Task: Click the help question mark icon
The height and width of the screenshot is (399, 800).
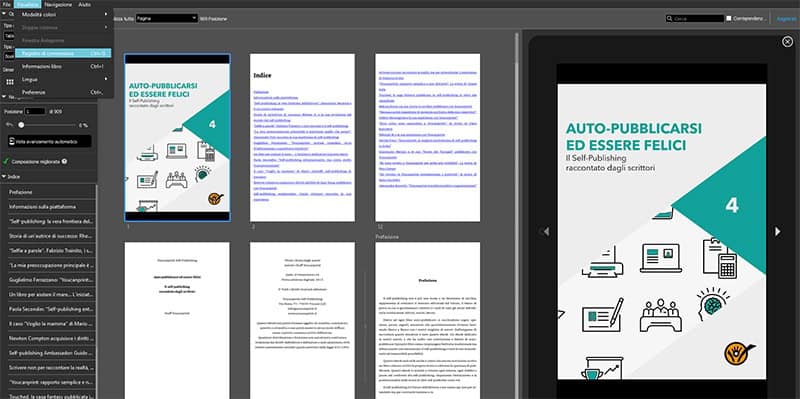Action: click(64, 161)
